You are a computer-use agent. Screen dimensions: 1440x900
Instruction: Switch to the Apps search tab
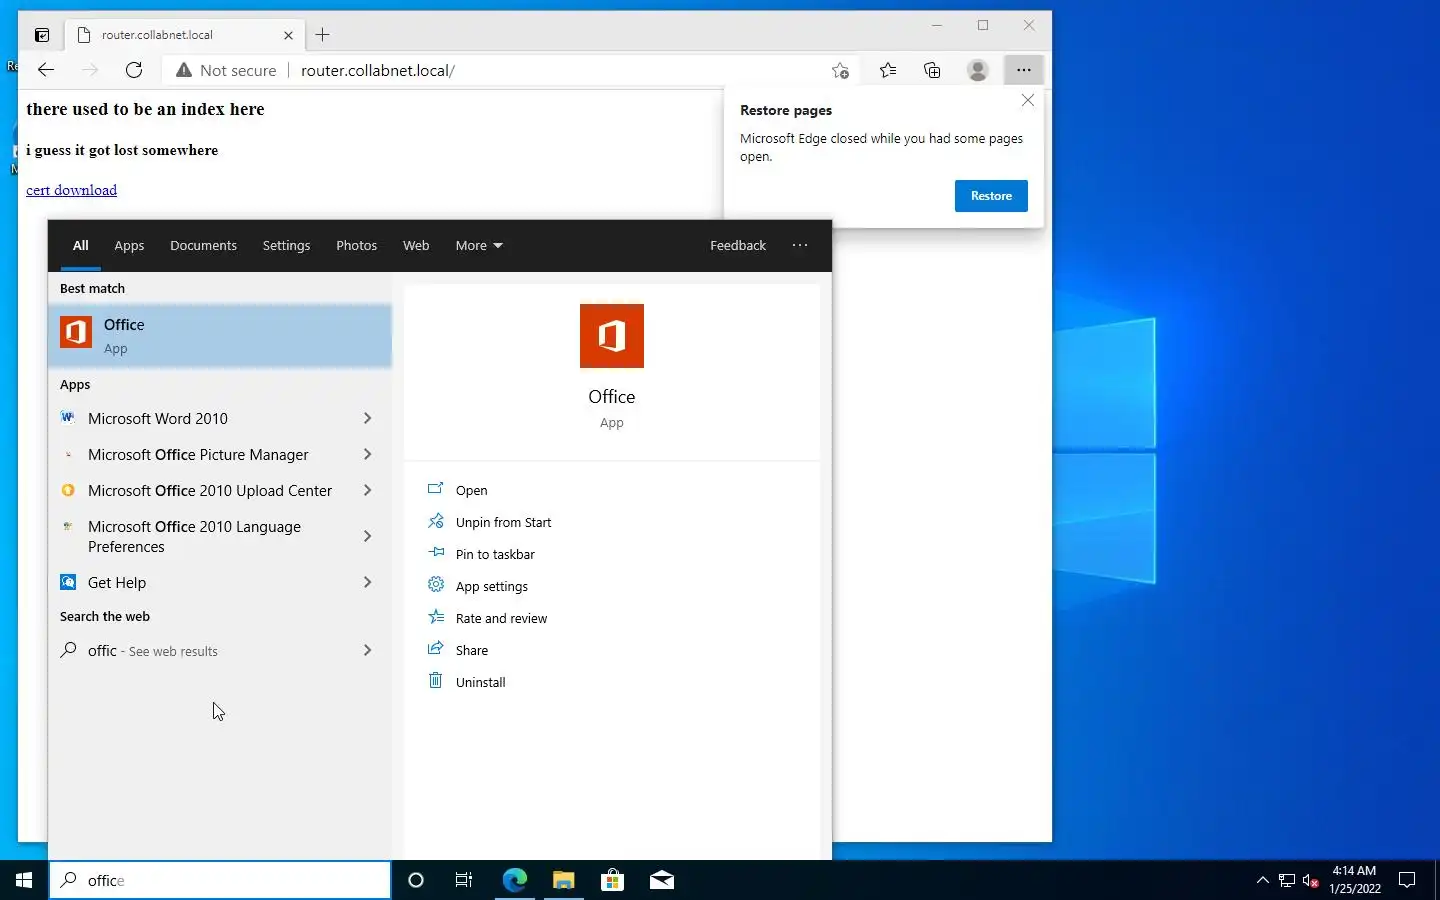click(129, 245)
